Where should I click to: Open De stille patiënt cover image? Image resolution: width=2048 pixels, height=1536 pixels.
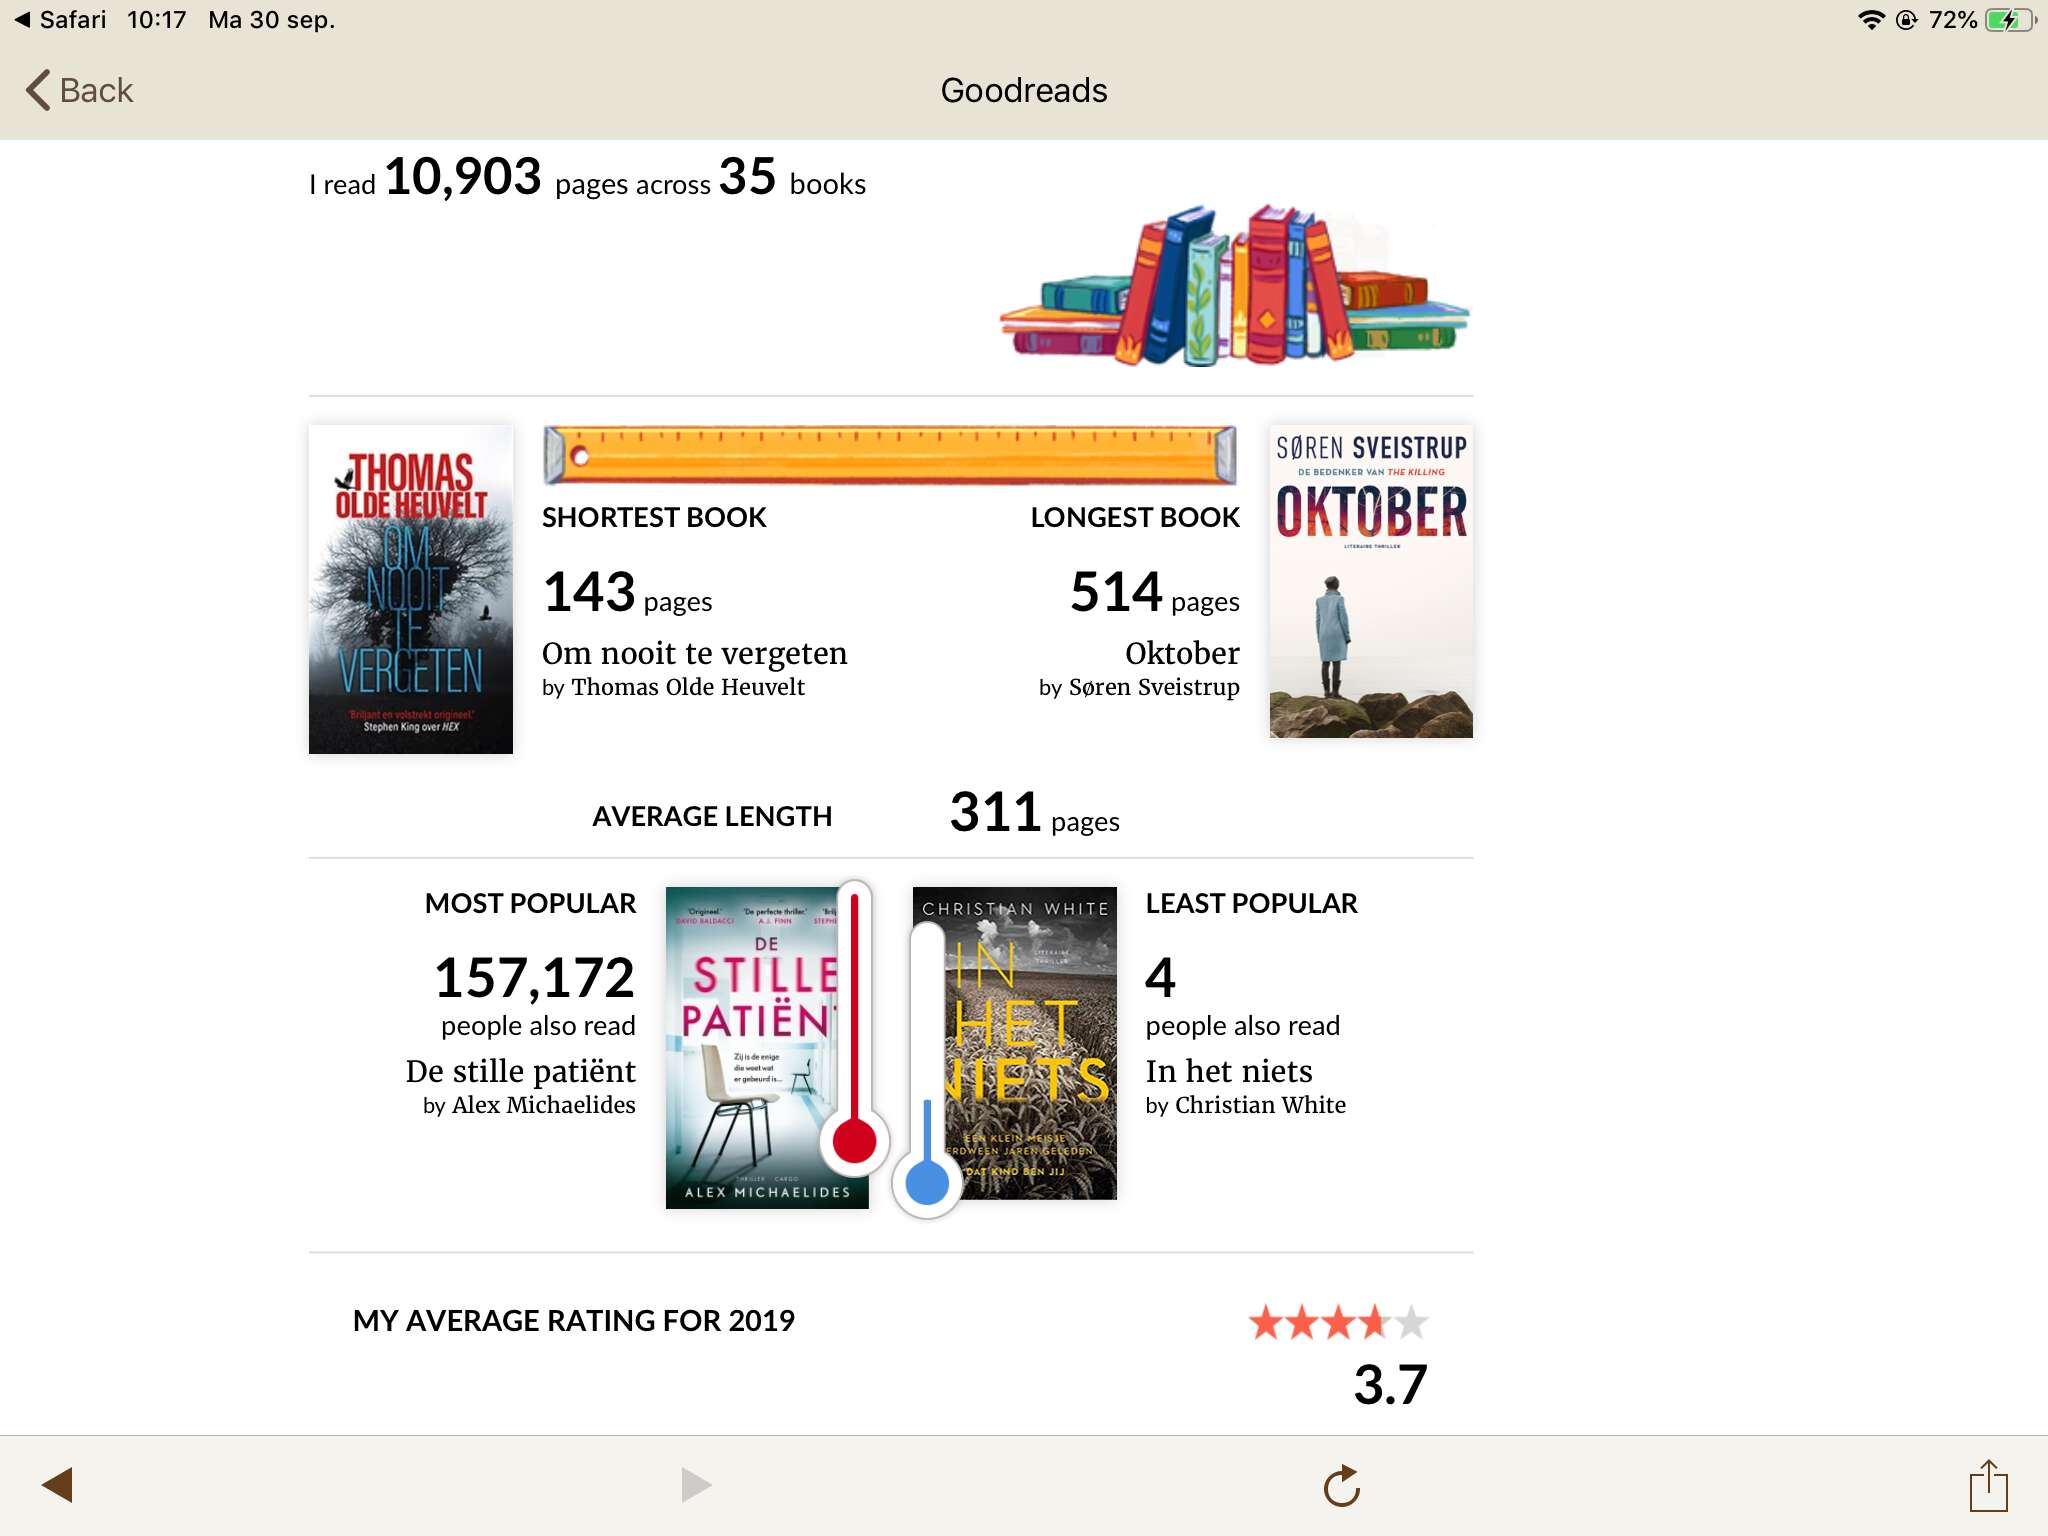point(767,1047)
